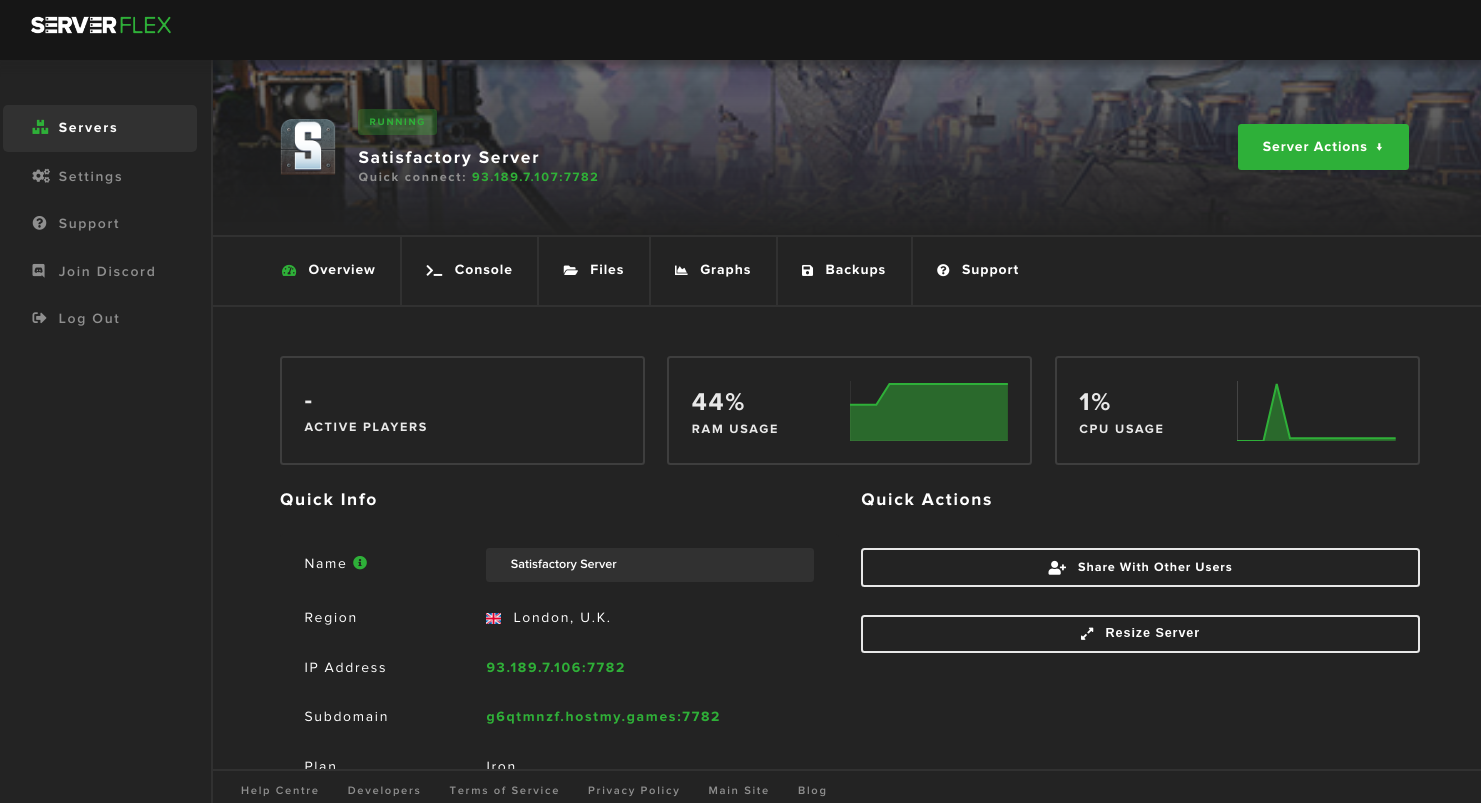Click the Log Out arrow icon

(40, 318)
